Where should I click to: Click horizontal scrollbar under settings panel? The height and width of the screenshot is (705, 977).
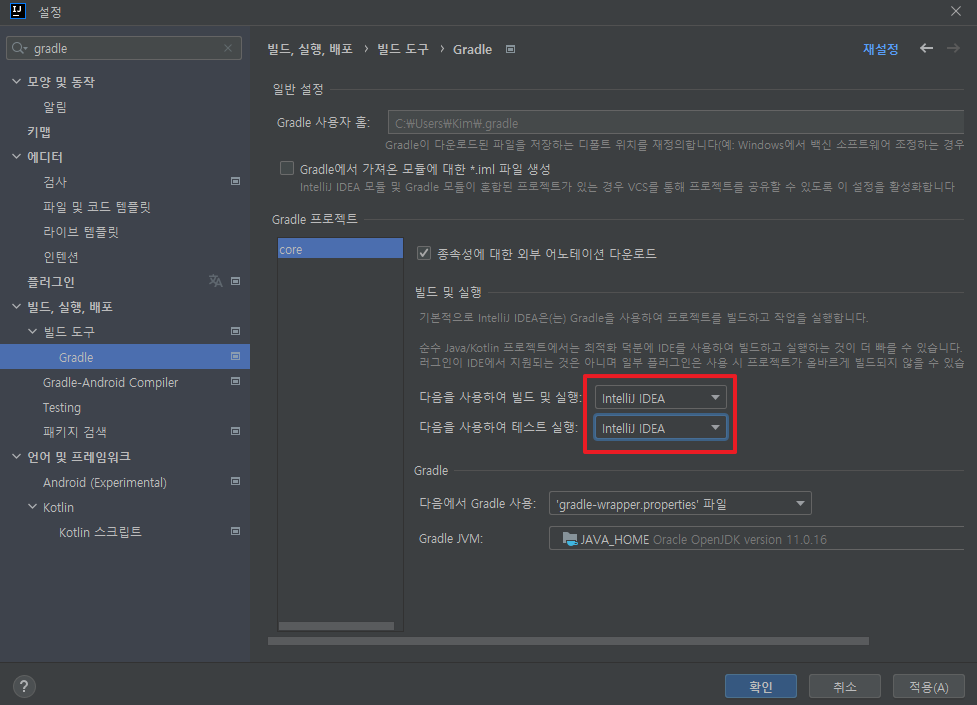(x=568, y=641)
